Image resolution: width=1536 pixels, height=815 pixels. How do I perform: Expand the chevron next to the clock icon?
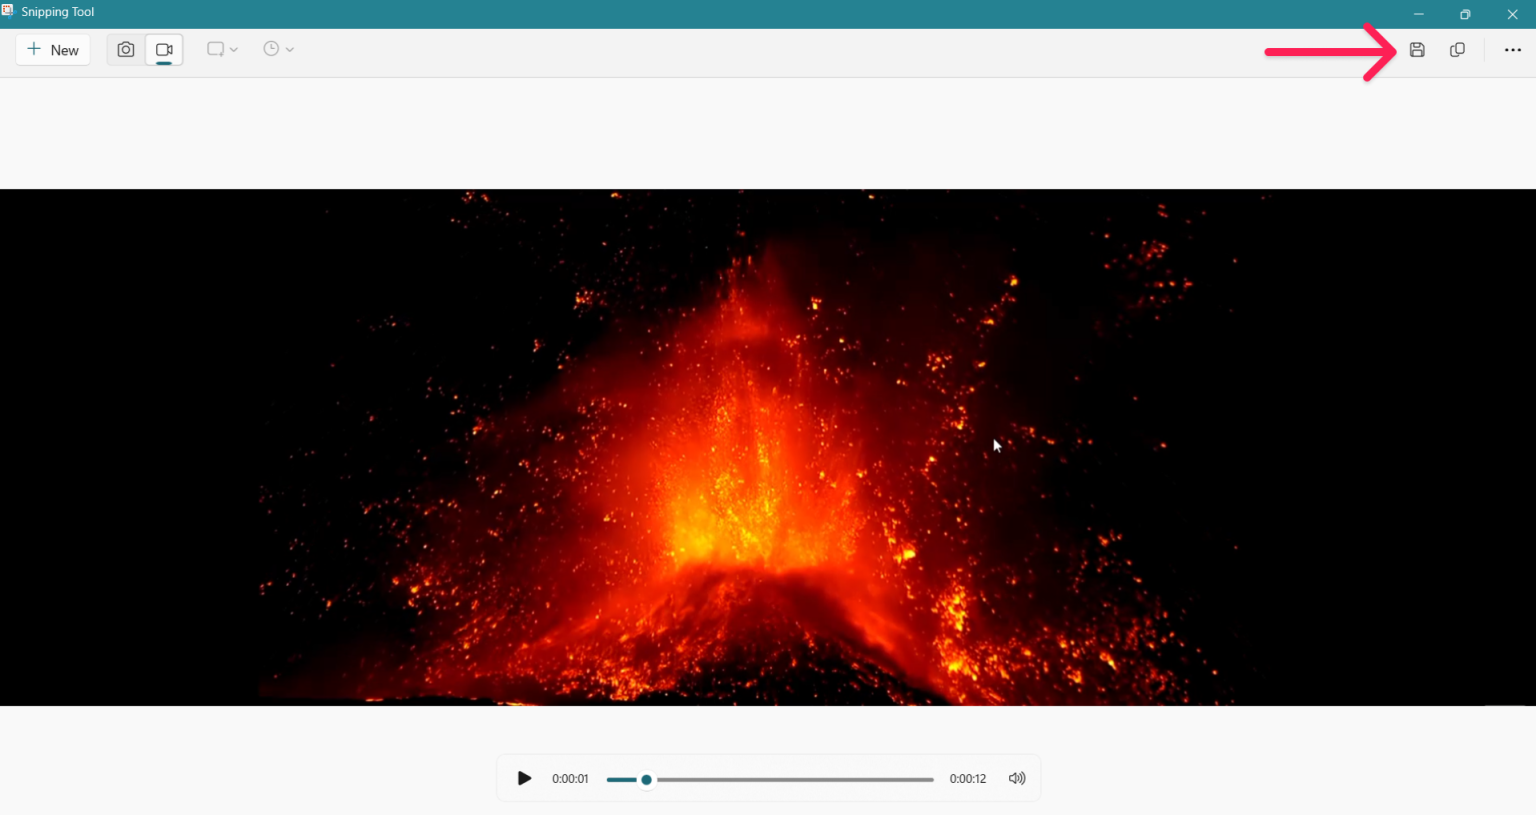291,49
